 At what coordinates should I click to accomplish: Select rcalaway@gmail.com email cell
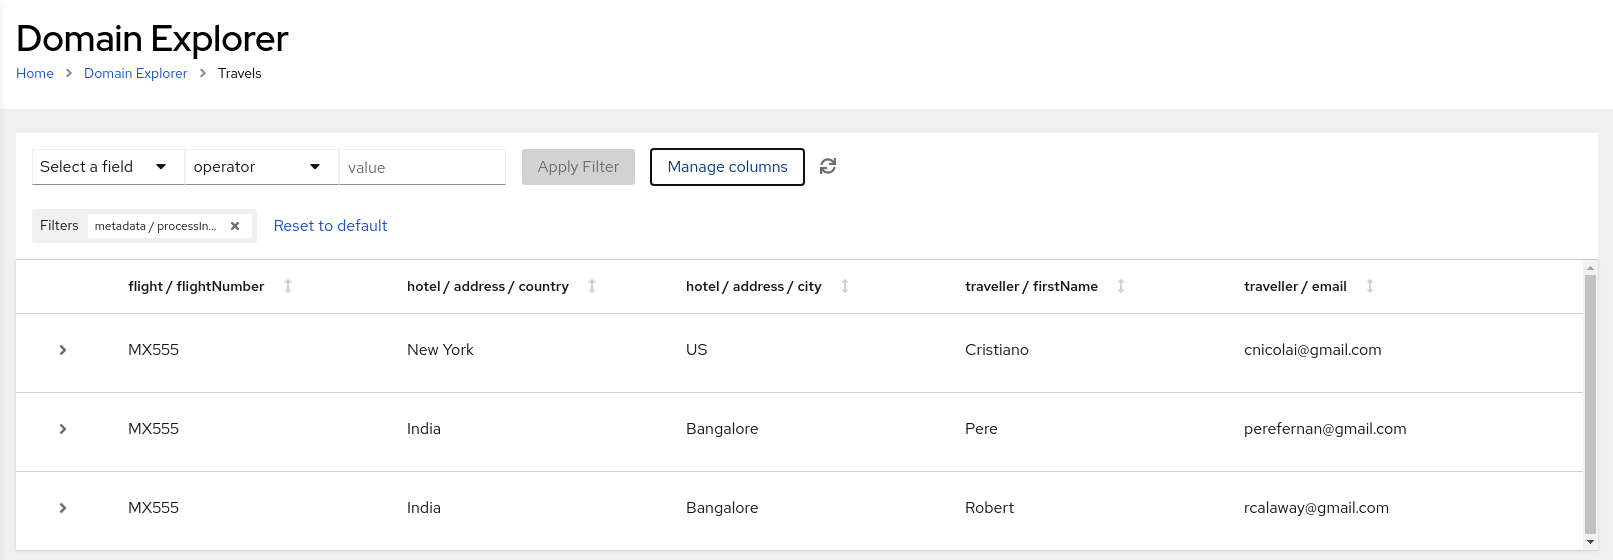[1316, 508]
